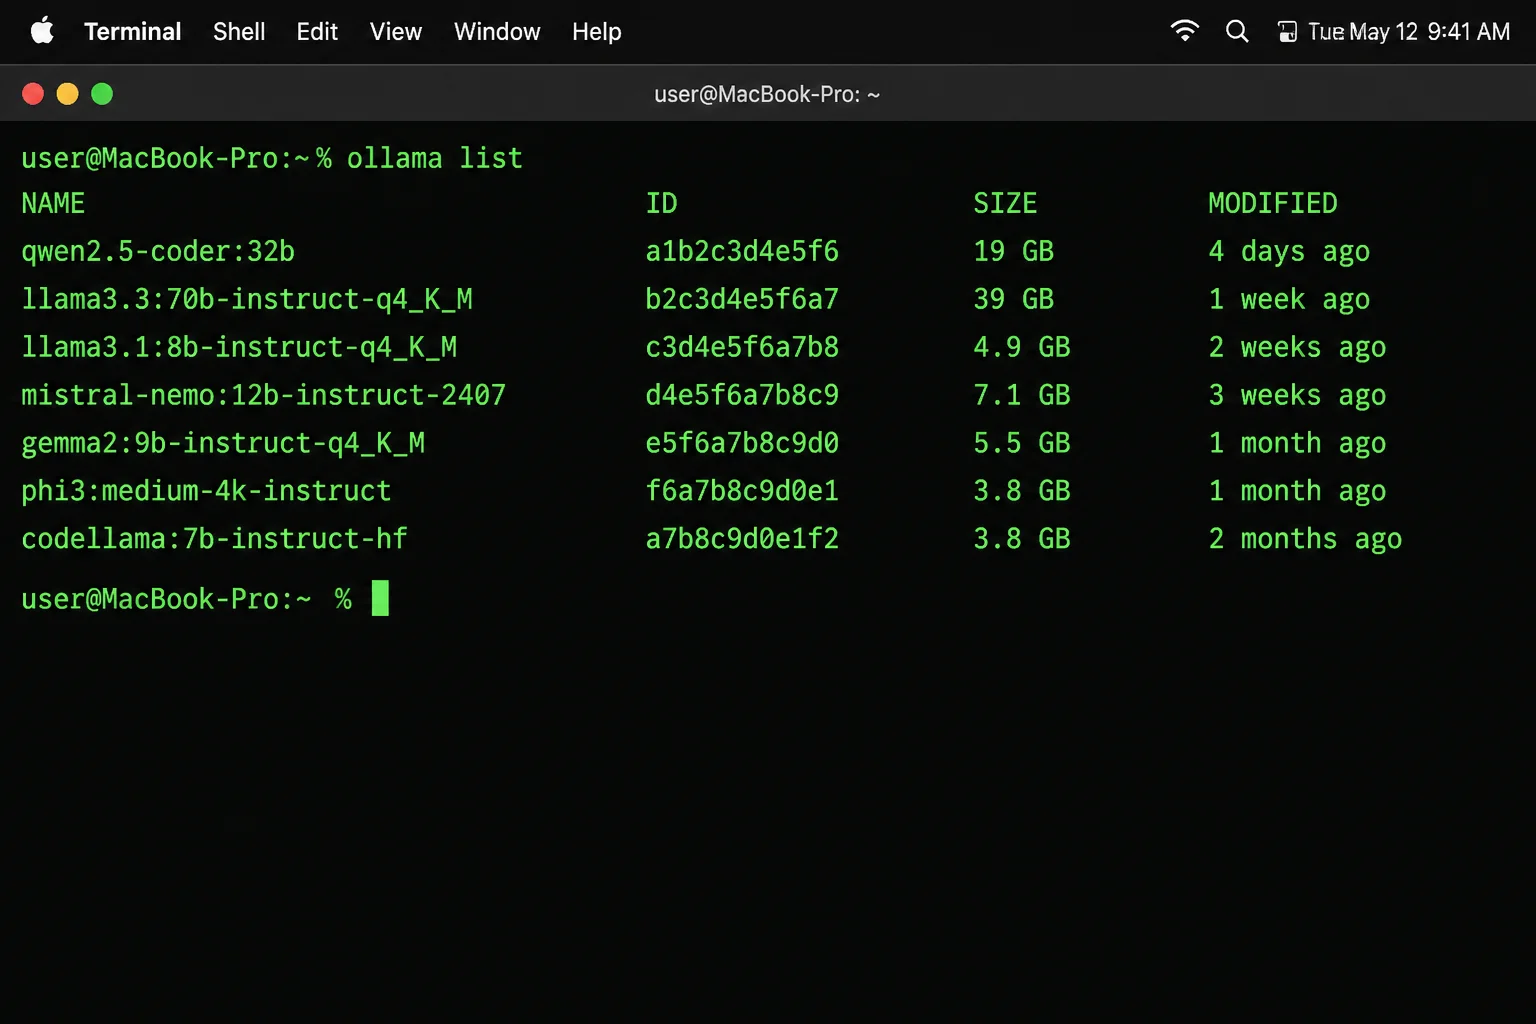Image resolution: width=1536 pixels, height=1024 pixels.
Task: Open the Window menu
Action: pyautogui.click(x=497, y=32)
